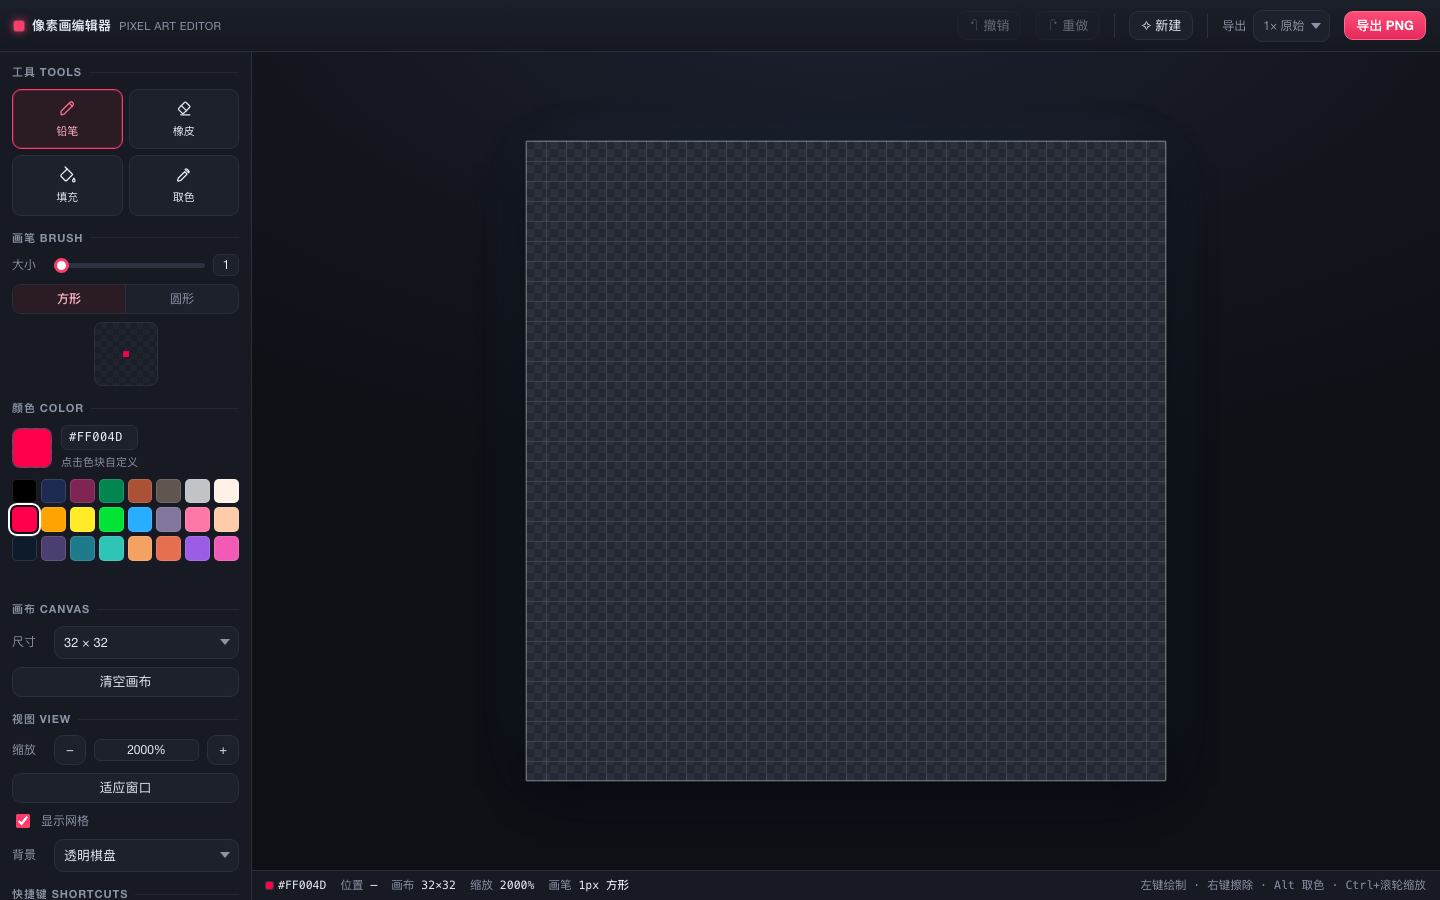Select the eraser (橡皮) tool

(184, 119)
